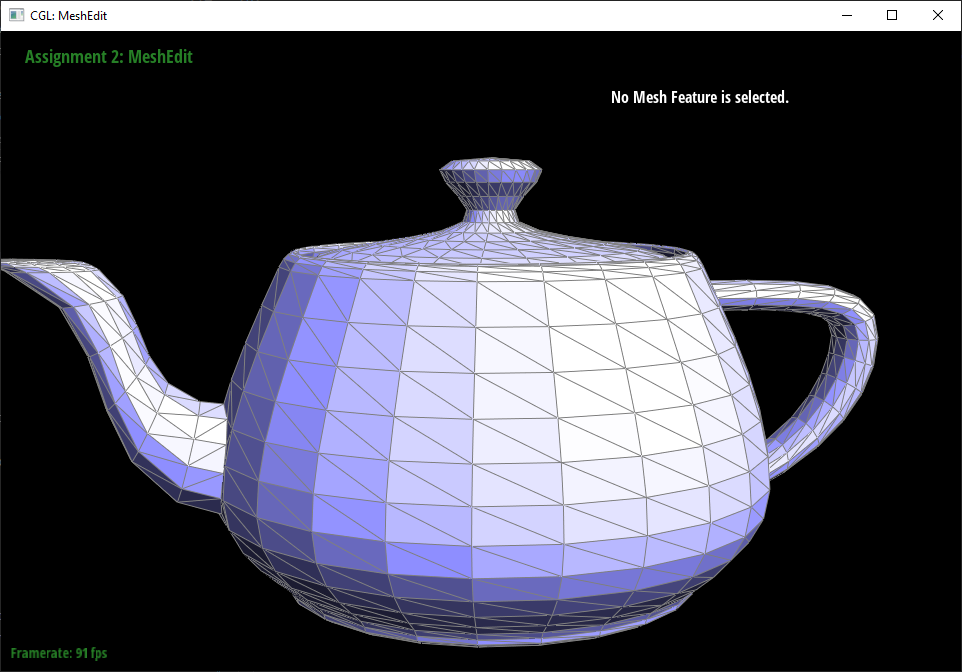The height and width of the screenshot is (672, 962).
Task: Click the rim edge where lid meets body
Action: coord(490,264)
